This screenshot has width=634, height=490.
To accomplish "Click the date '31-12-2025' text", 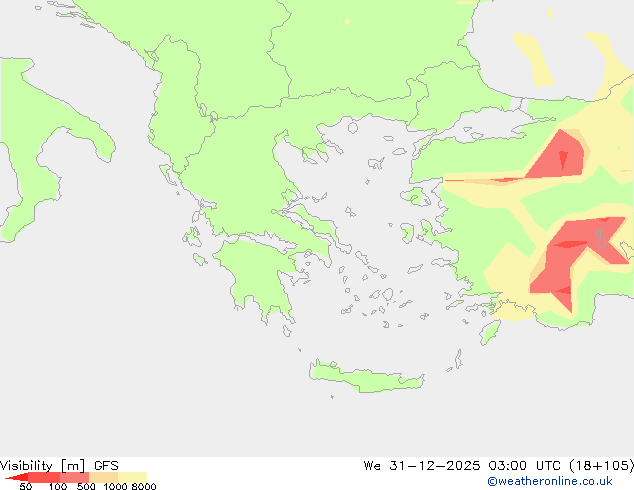I will [x=435, y=466].
